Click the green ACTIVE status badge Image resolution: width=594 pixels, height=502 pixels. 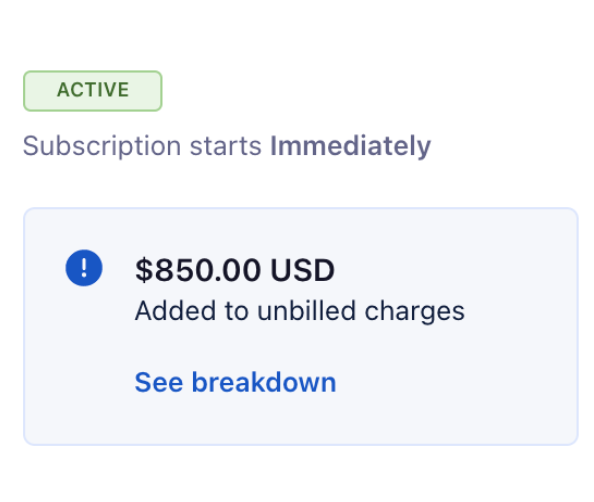(x=93, y=91)
